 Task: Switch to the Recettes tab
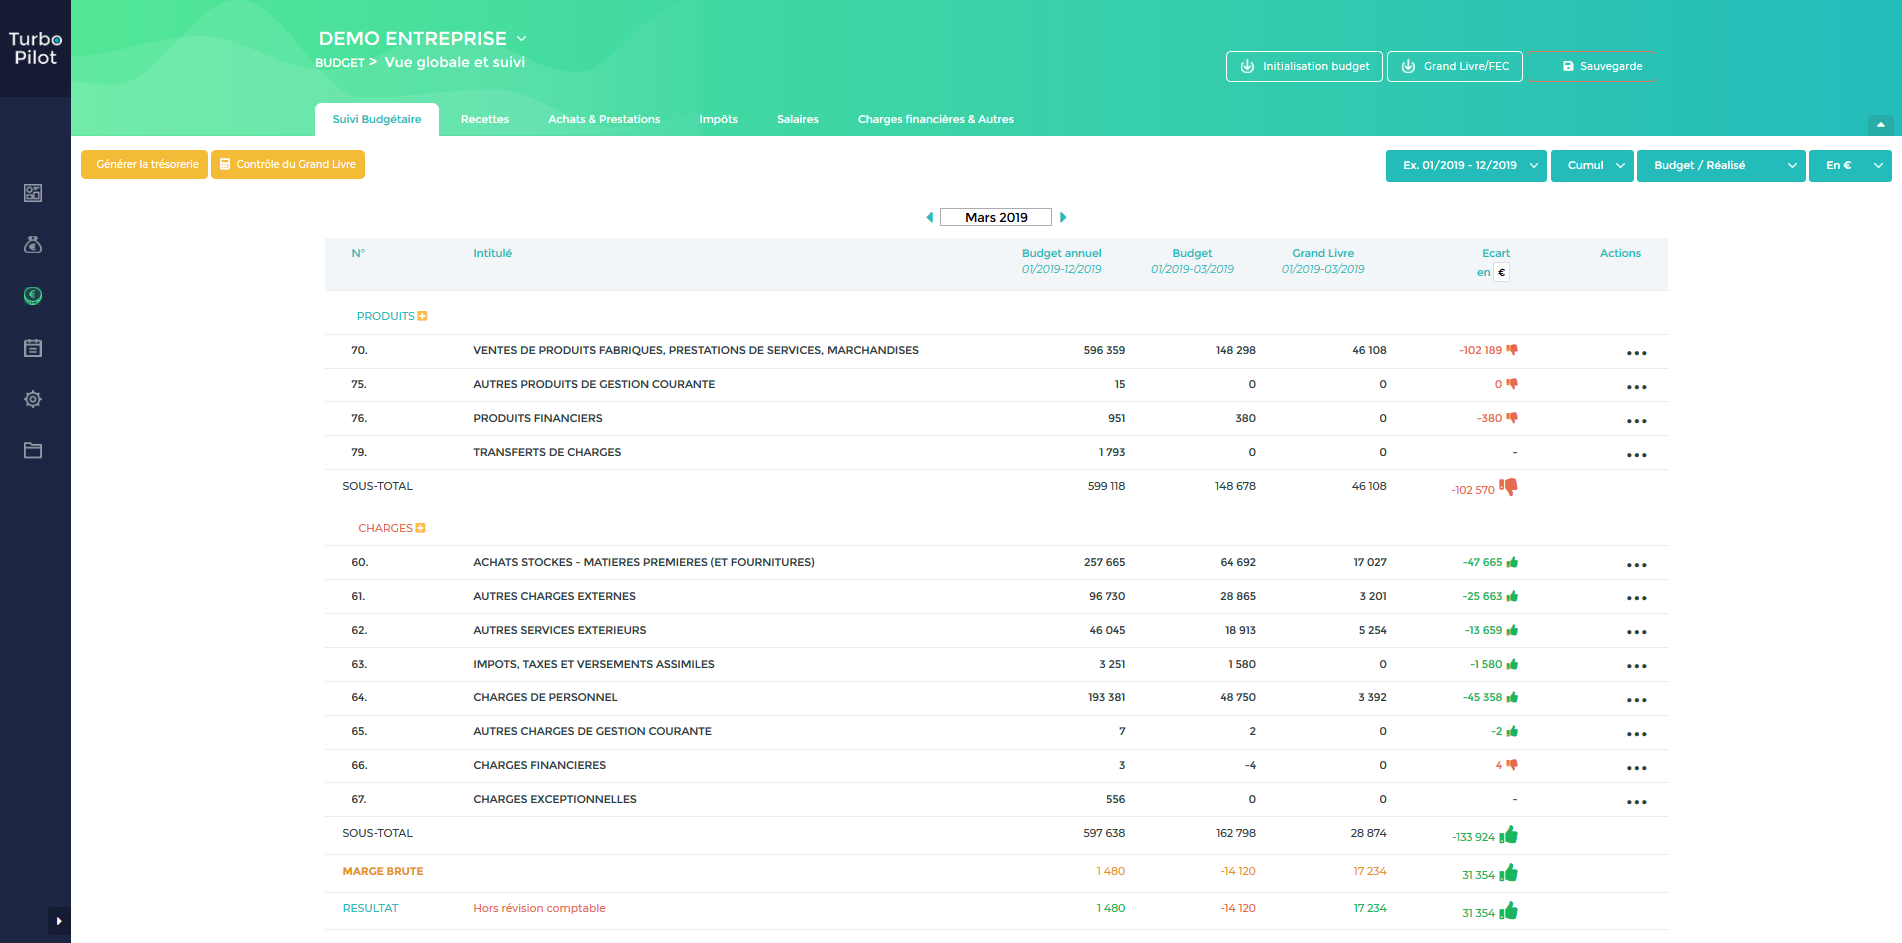485,119
